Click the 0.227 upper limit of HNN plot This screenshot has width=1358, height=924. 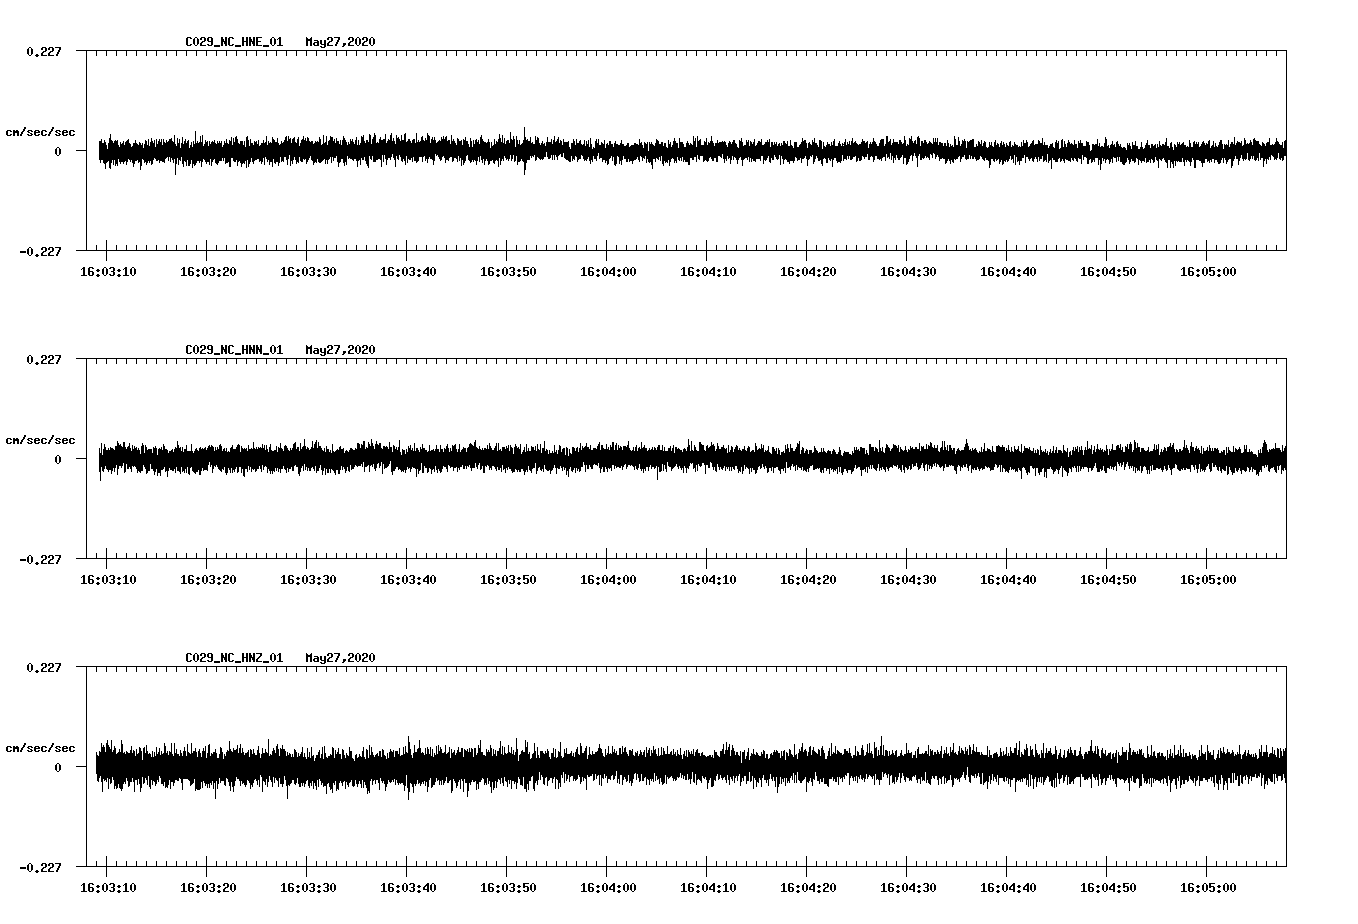tap(43, 359)
